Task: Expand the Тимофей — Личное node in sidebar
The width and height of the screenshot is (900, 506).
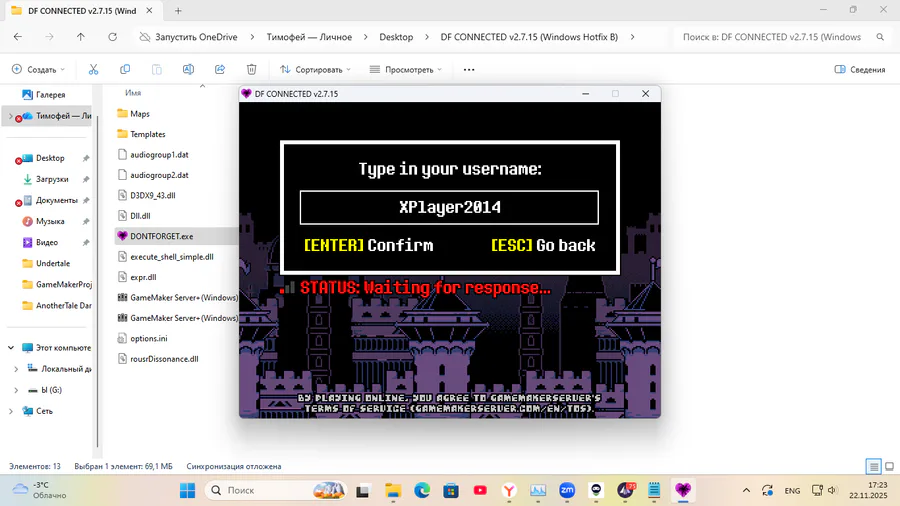Action: tap(10, 116)
